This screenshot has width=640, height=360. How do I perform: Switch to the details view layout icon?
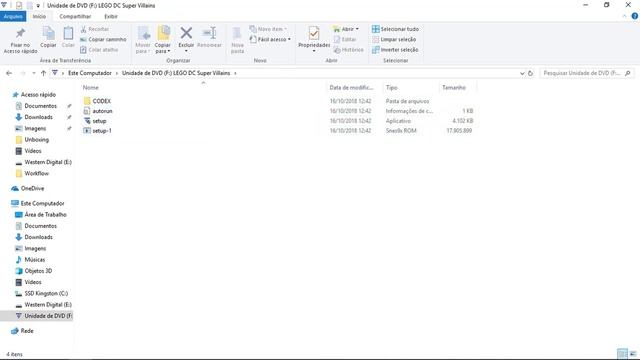point(622,354)
